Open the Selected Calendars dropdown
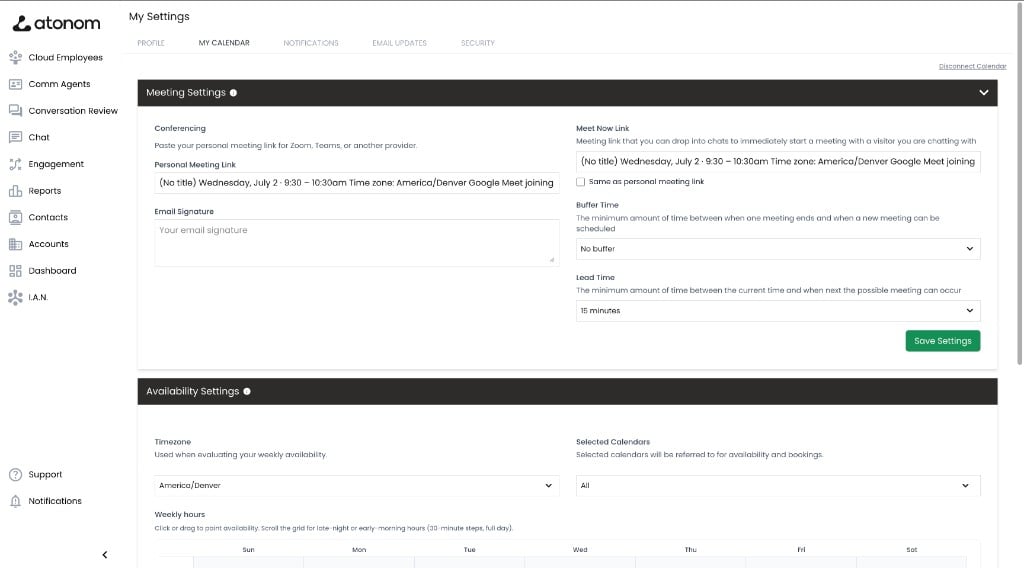Screen dimensions: 1024x568 (x=778, y=486)
